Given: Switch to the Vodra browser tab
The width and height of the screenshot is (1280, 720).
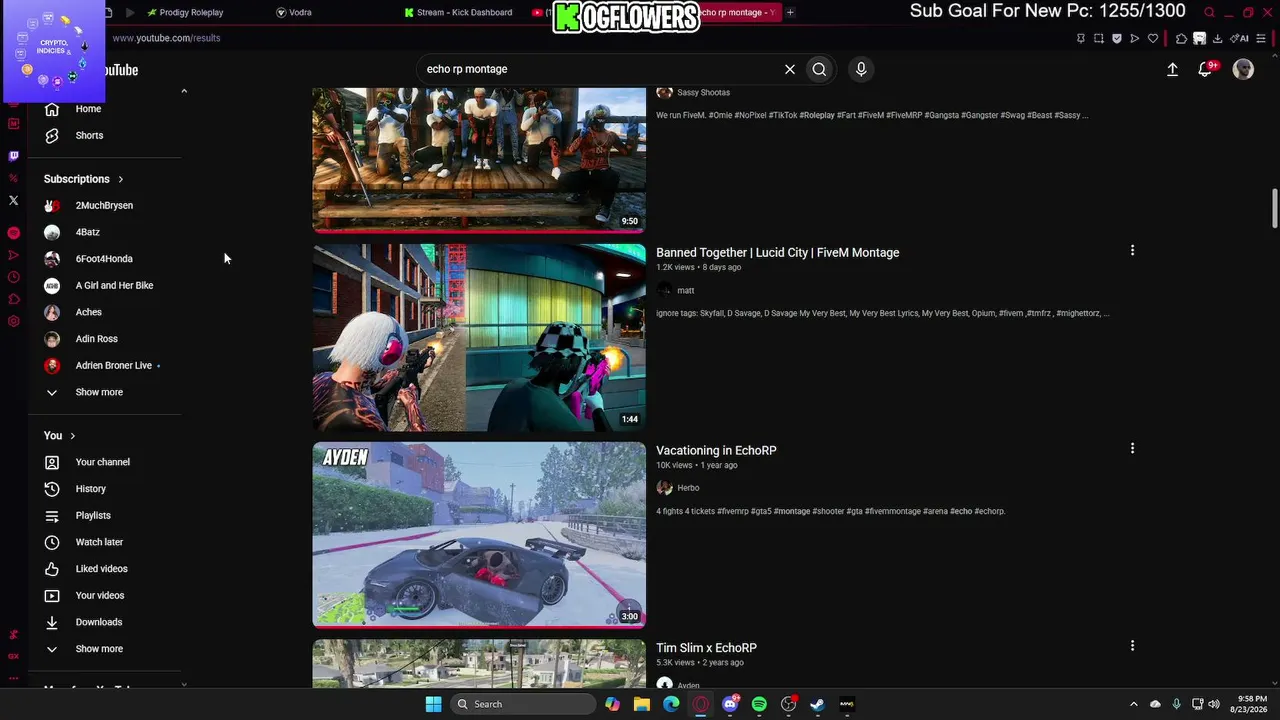Looking at the screenshot, I should click(300, 12).
